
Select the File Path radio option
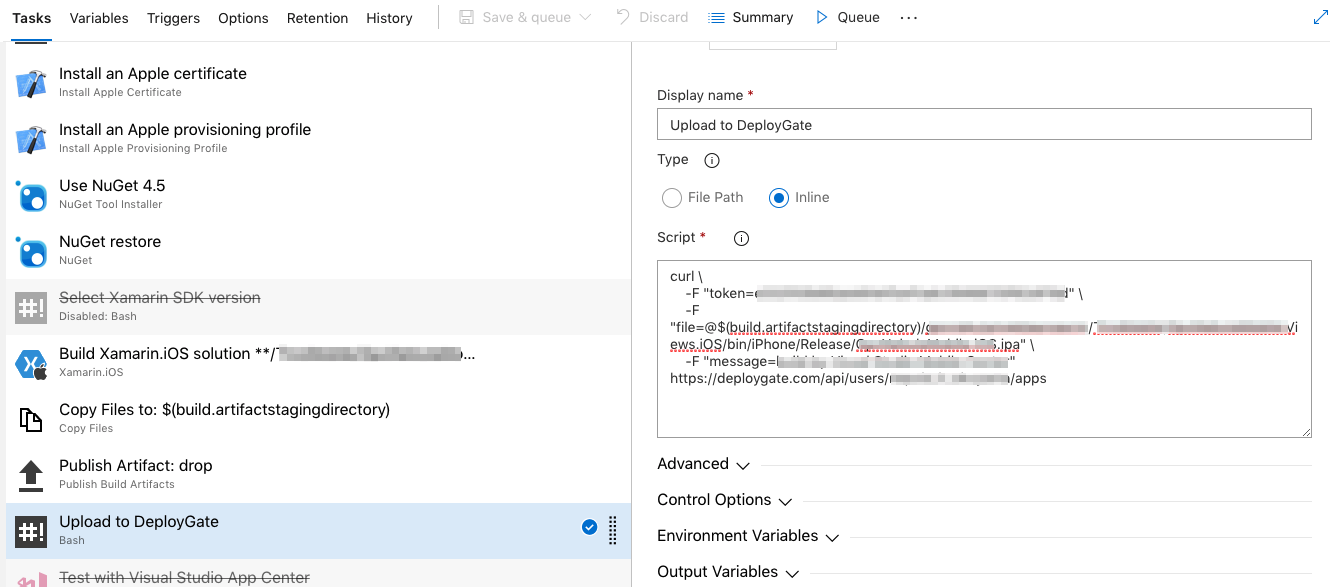pyautogui.click(x=672, y=198)
